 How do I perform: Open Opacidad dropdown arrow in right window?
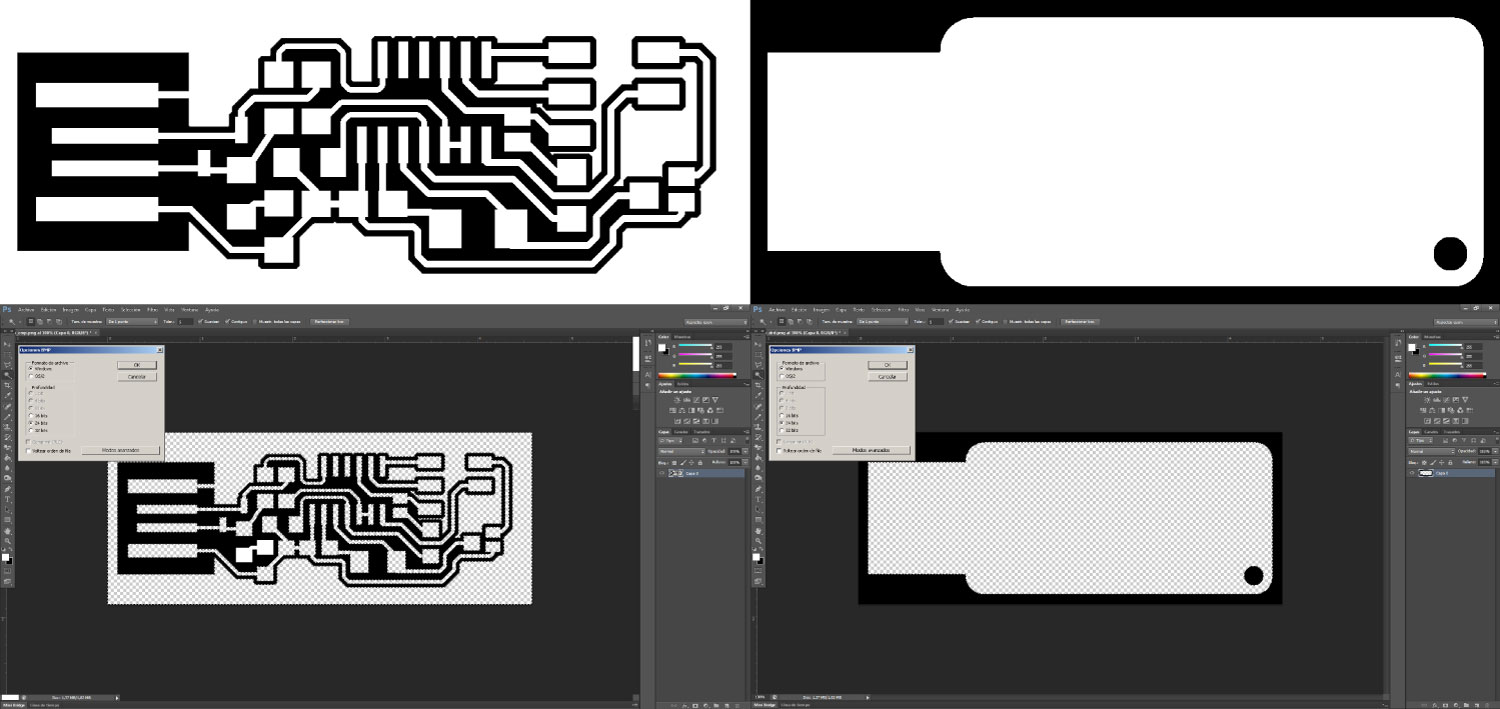(1495, 451)
